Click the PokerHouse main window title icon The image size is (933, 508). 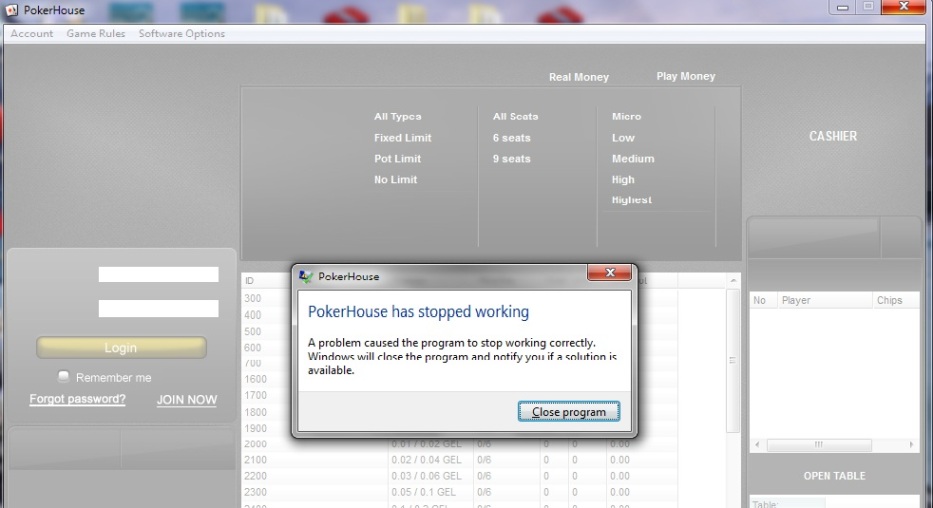click(12, 10)
